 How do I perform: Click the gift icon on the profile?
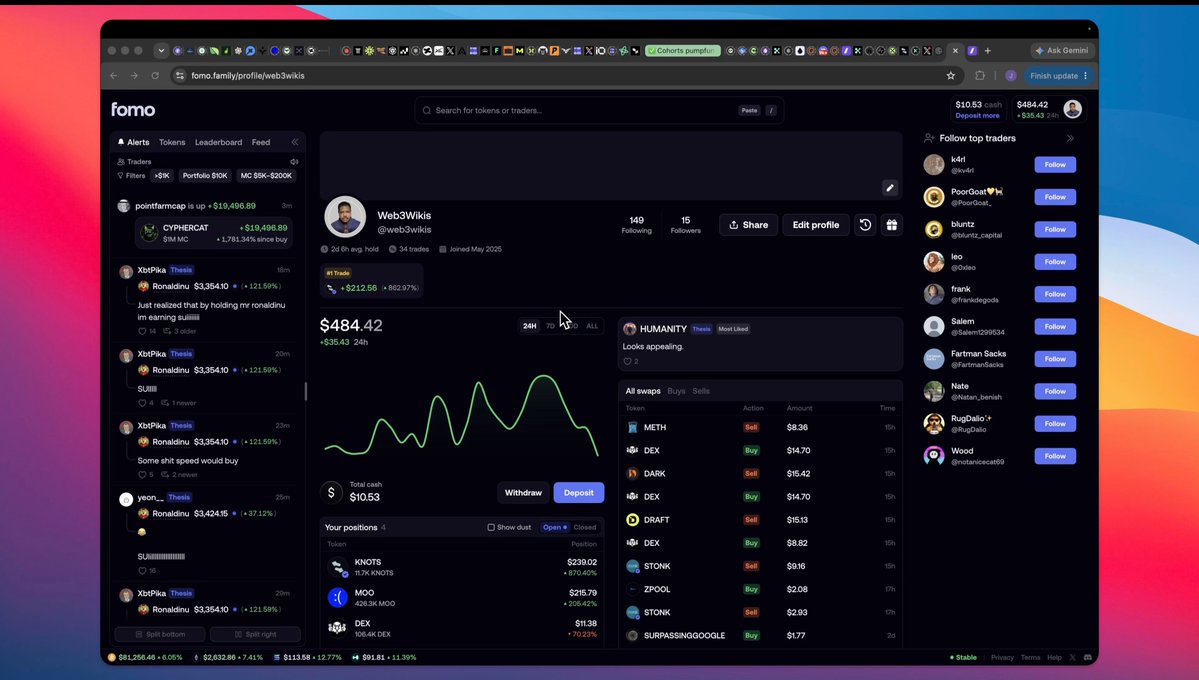coord(892,225)
